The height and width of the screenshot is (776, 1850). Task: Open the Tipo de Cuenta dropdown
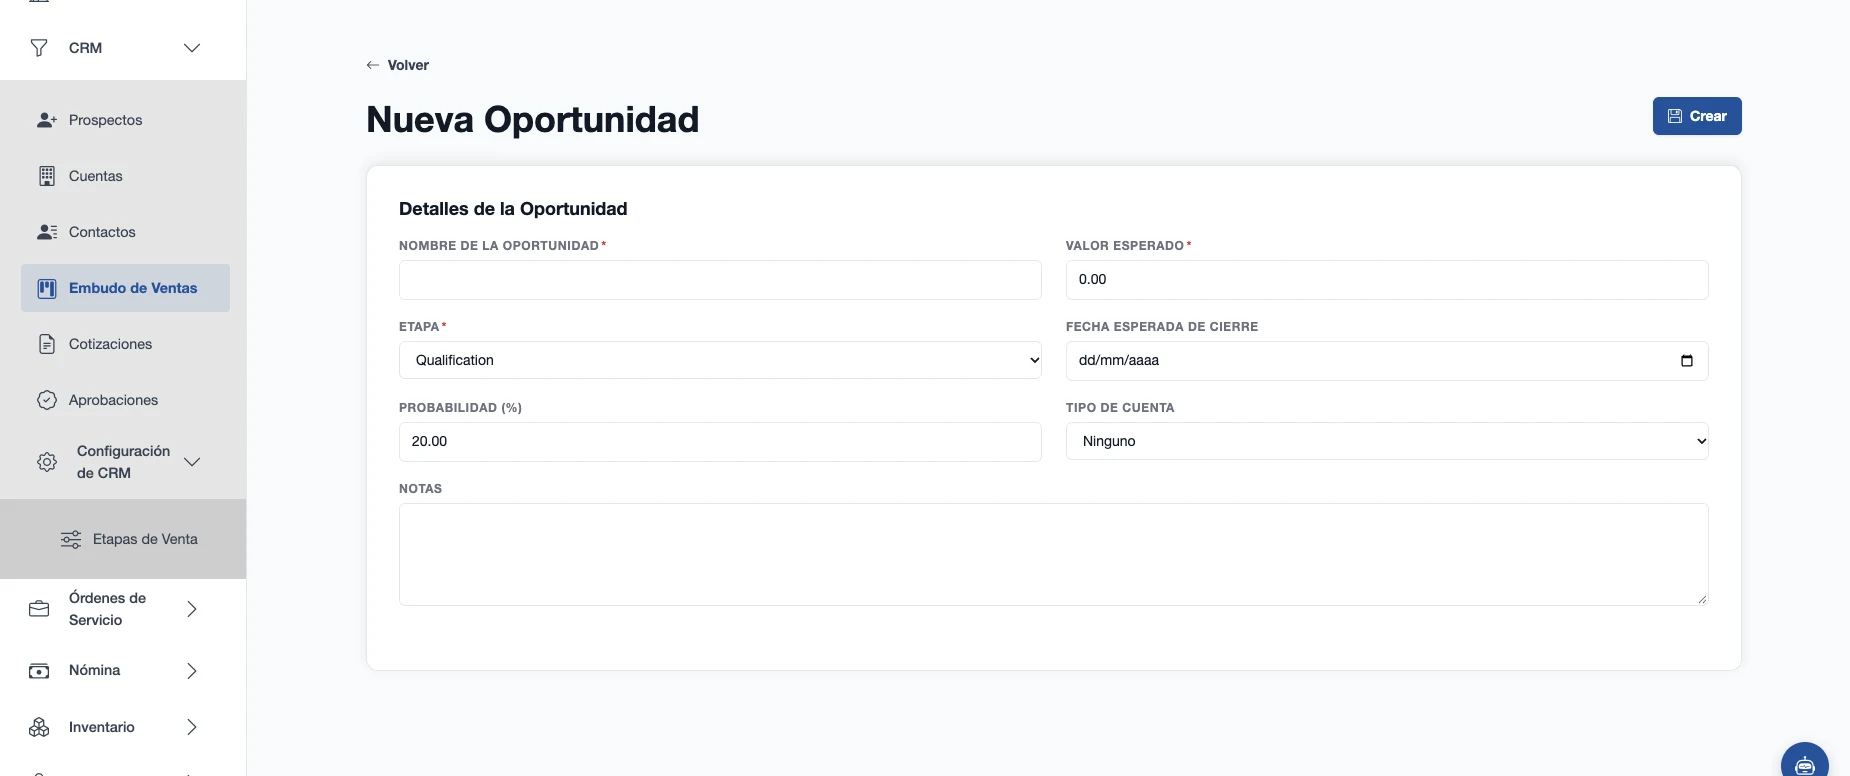1387,441
